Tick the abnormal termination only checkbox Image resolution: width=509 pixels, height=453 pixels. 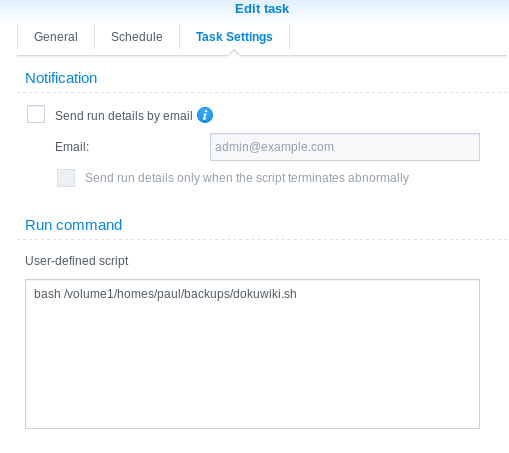(66, 178)
